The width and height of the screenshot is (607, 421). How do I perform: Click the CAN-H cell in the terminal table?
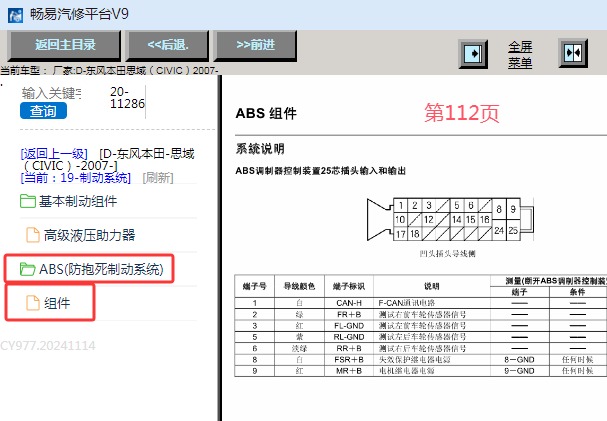349,303
